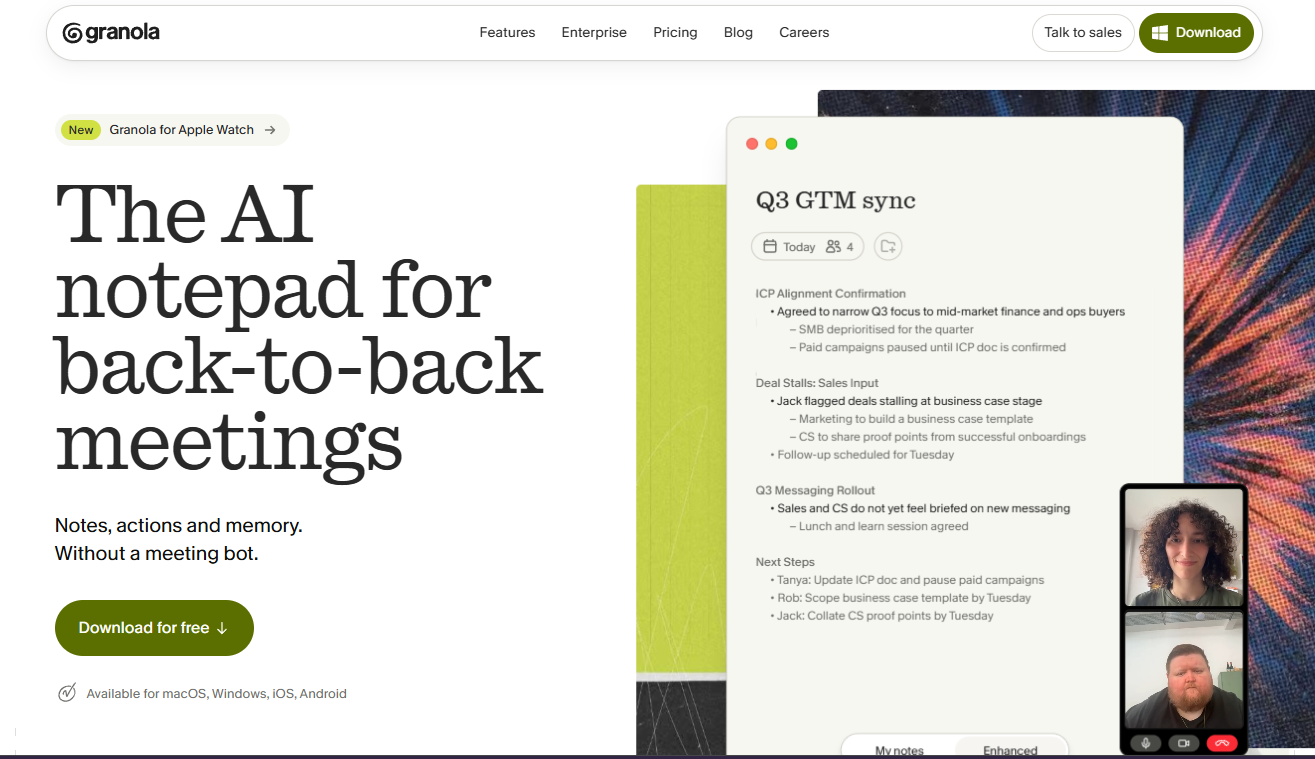The width and height of the screenshot is (1315, 759).
Task: Click the attendees count icon showing 4
Action: tap(839, 247)
